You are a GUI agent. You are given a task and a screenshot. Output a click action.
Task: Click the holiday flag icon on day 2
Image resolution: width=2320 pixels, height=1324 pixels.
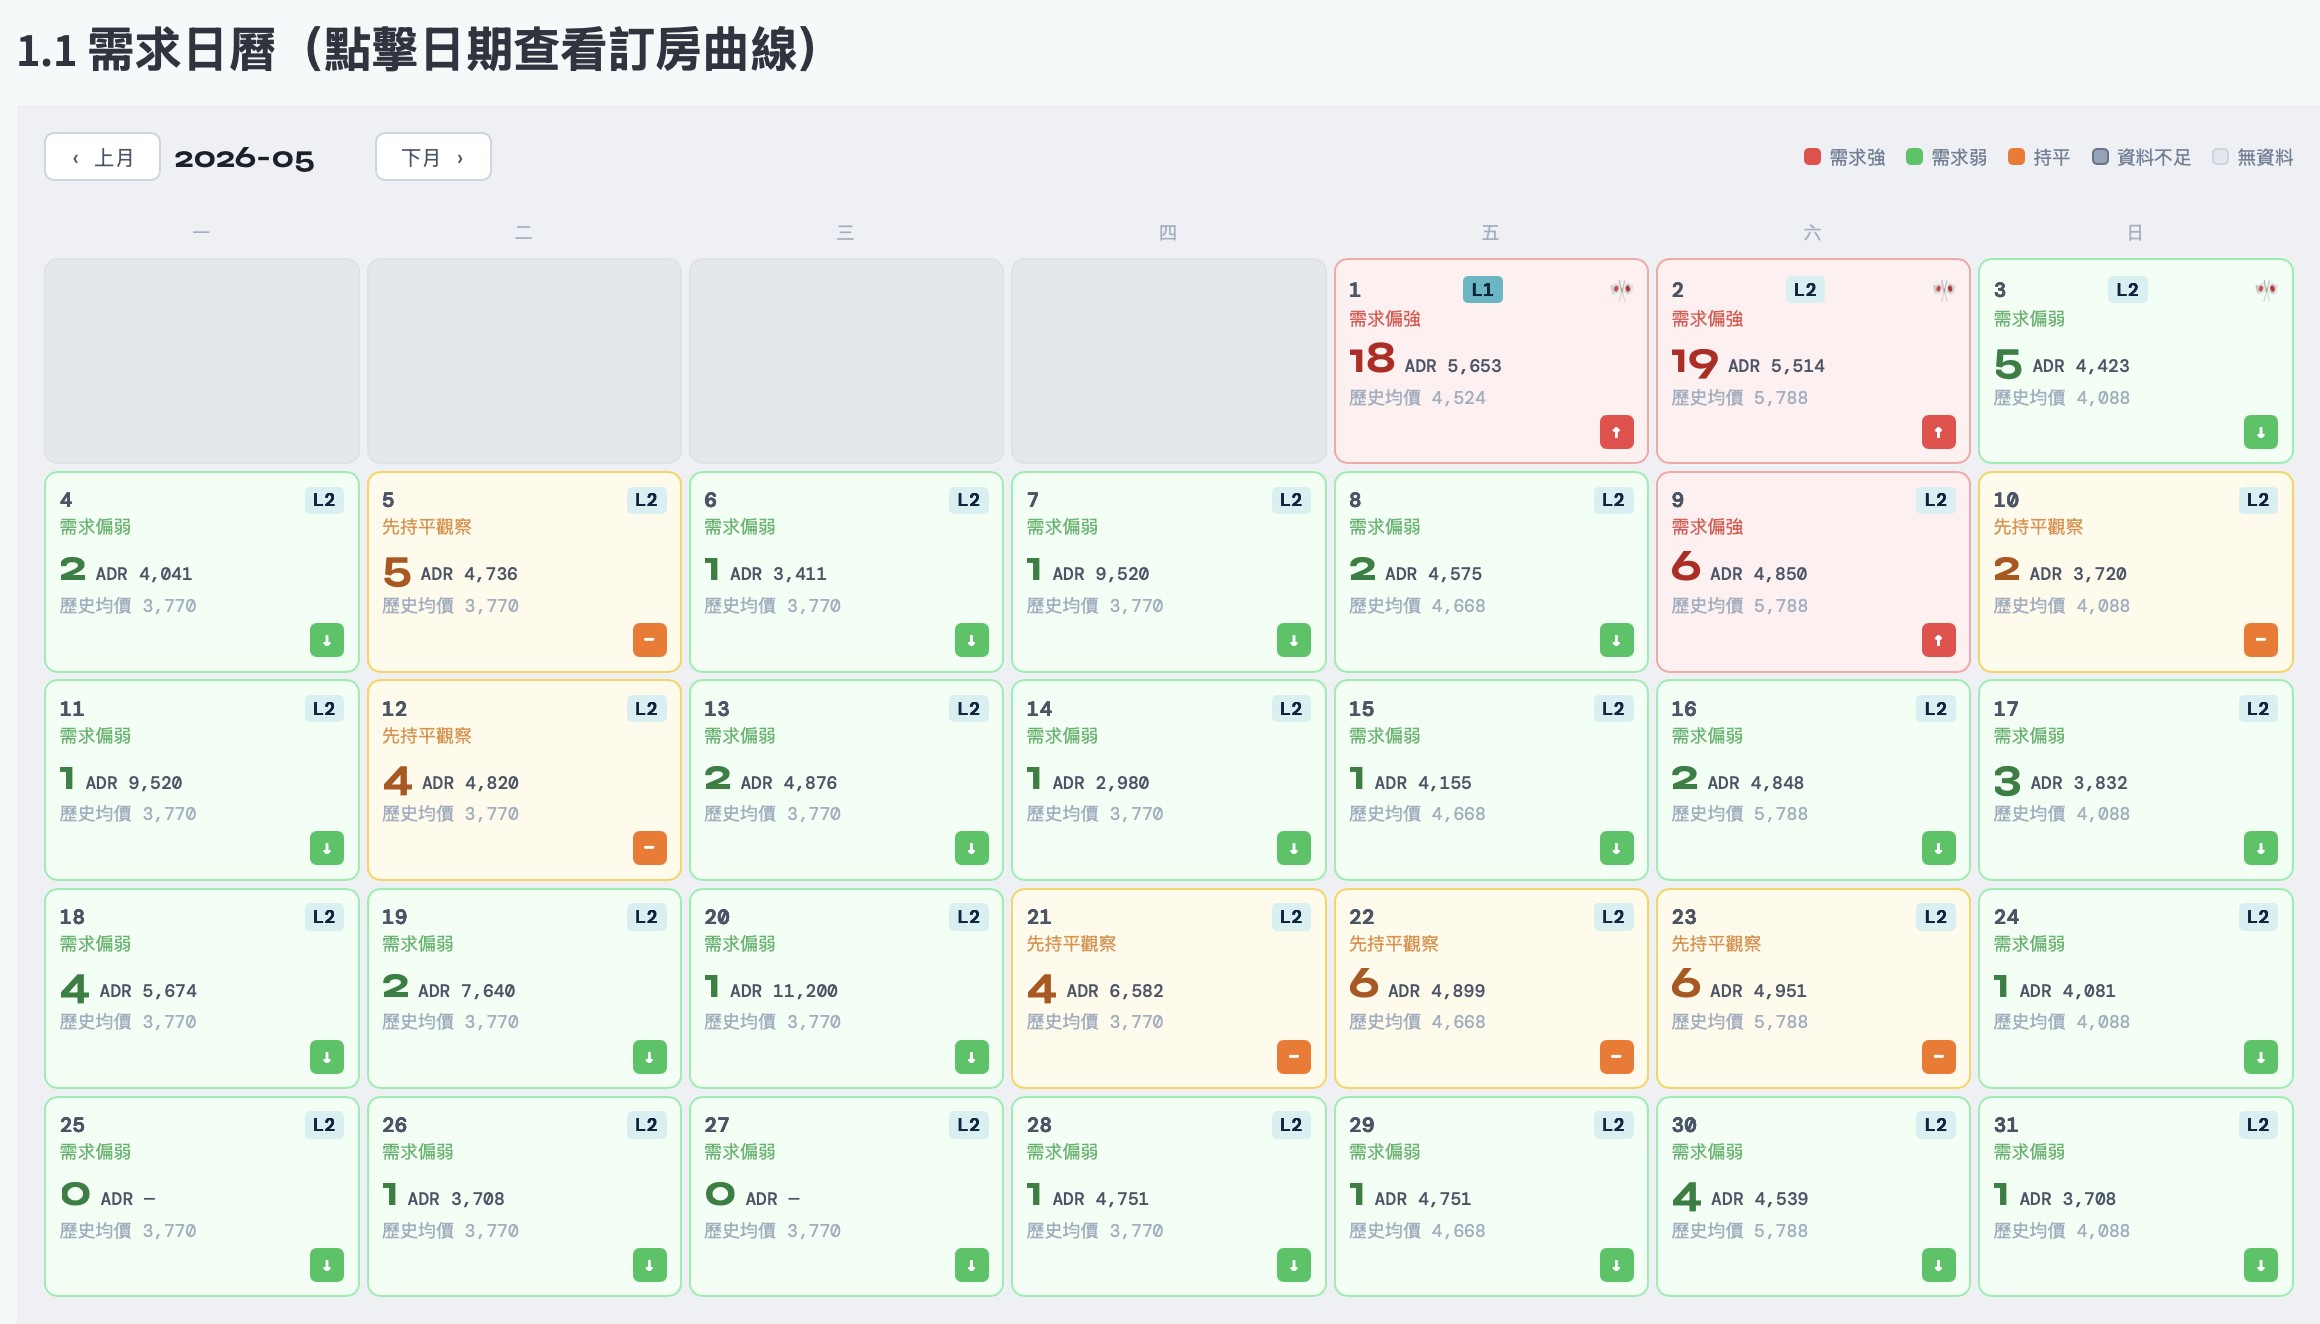click(x=1943, y=290)
